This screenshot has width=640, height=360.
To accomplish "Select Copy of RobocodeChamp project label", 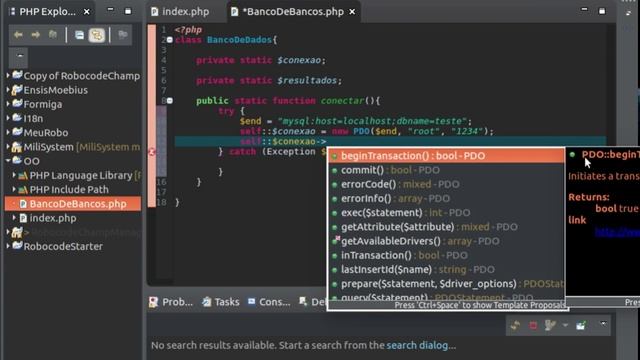I will pyautogui.click(x=82, y=76).
